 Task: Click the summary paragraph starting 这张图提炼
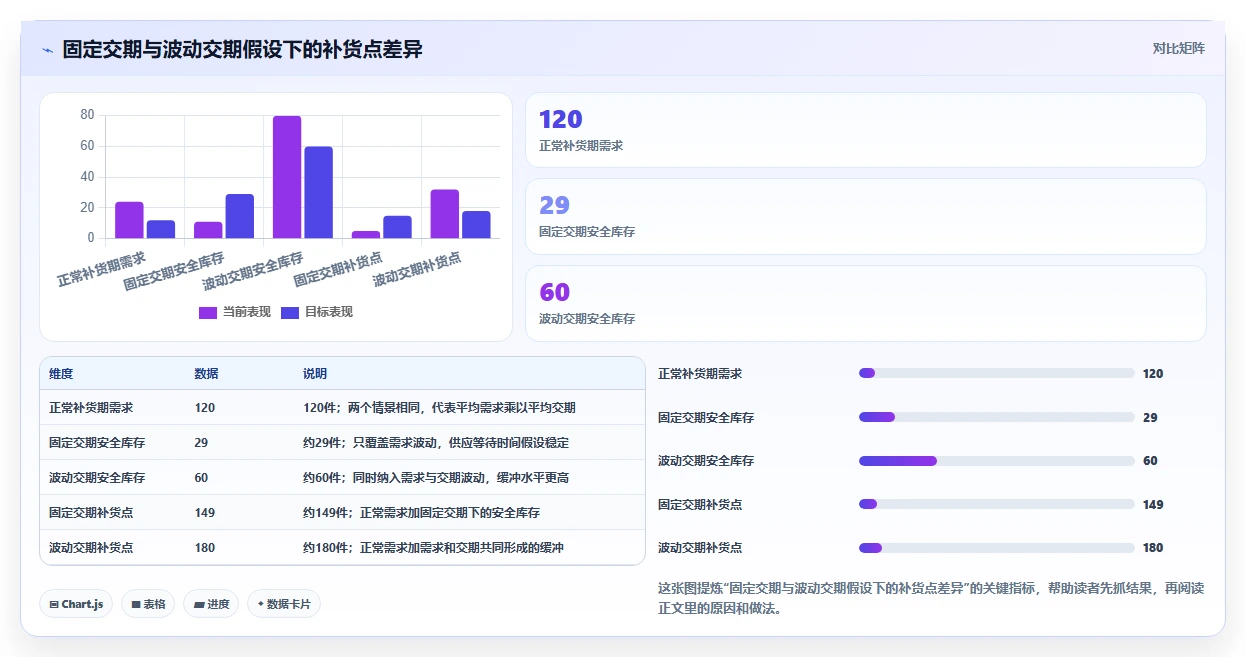coord(931,598)
